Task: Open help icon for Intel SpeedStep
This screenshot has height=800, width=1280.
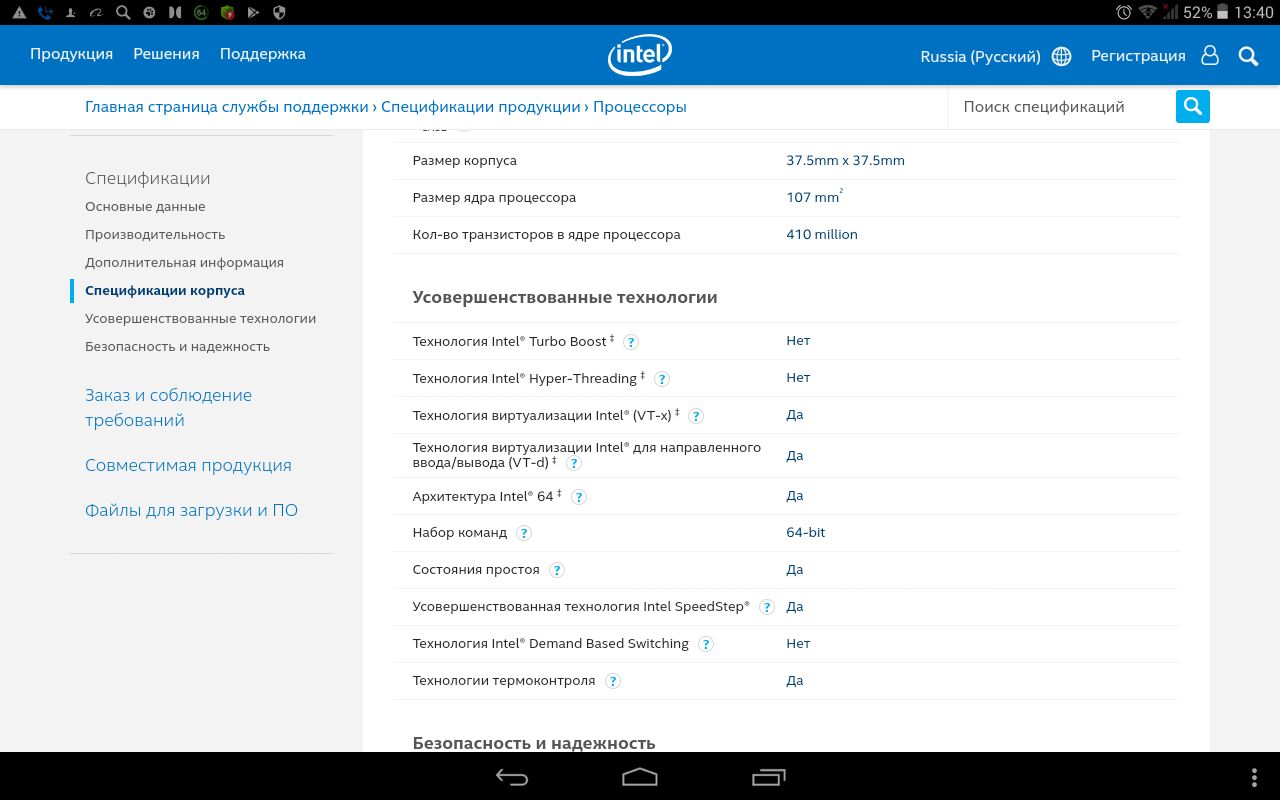Action: click(767, 607)
